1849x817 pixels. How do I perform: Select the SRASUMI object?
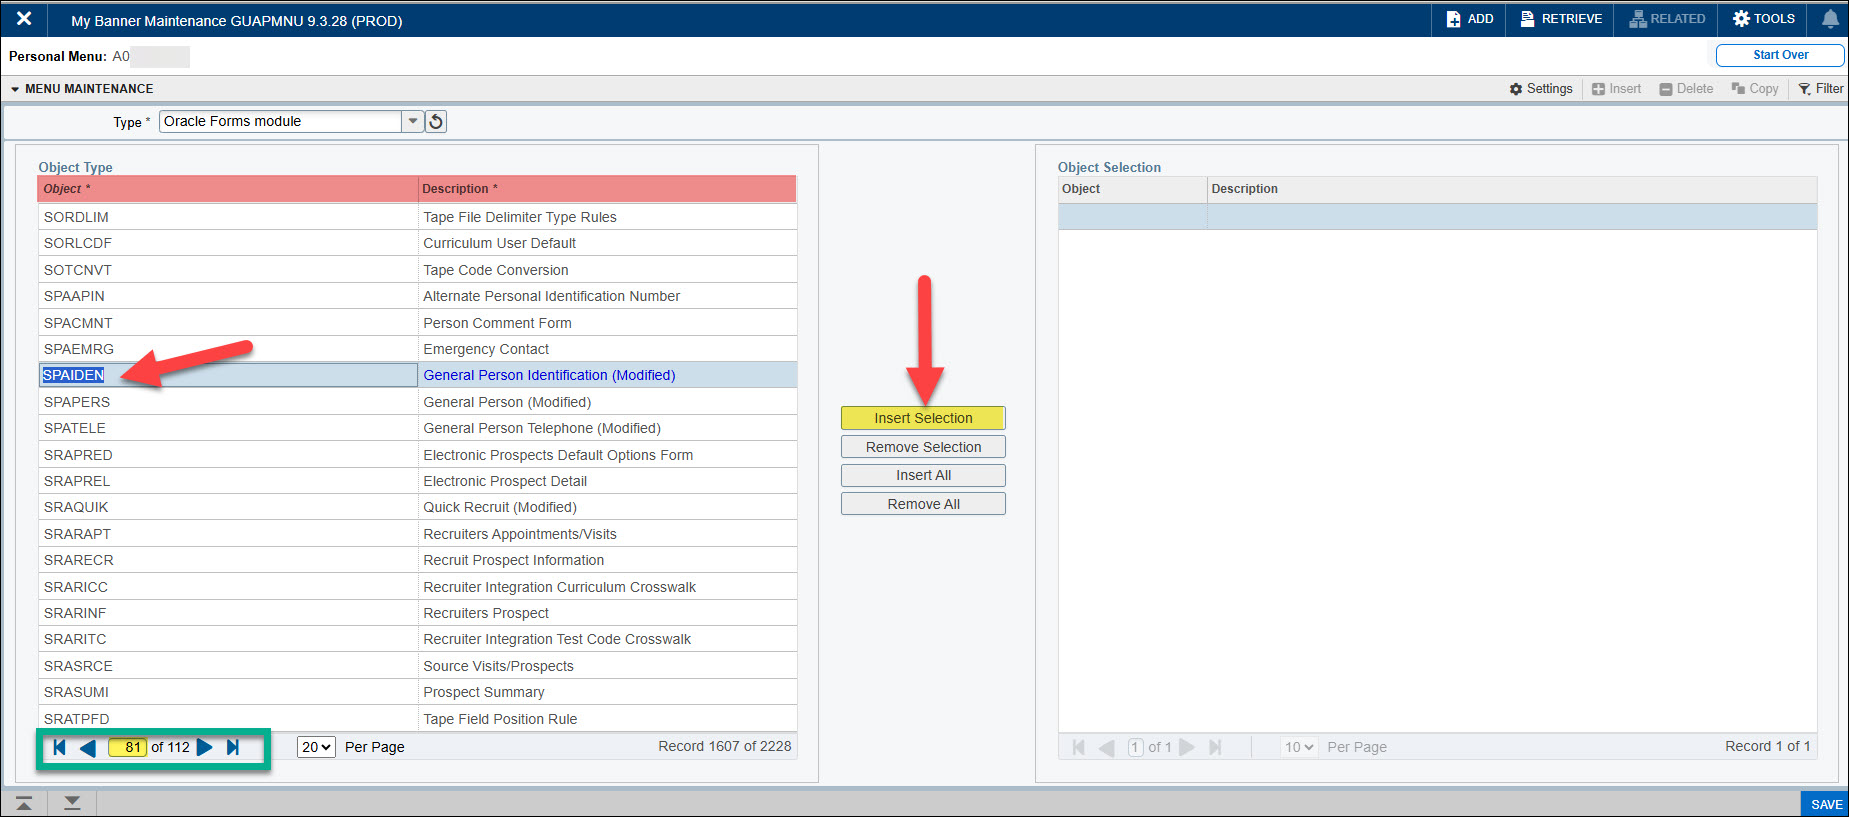(x=228, y=692)
